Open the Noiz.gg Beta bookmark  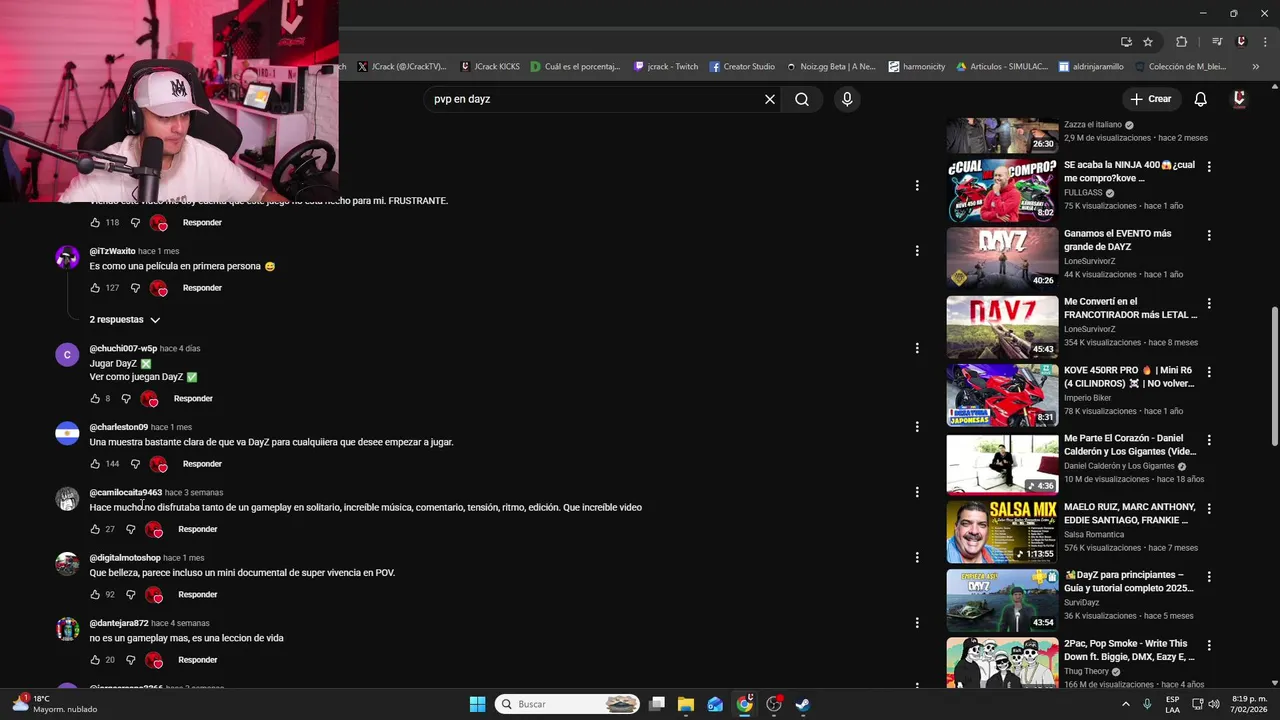point(831,67)
